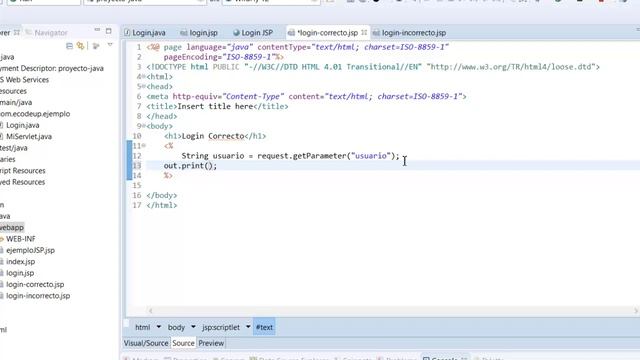Click the left arrow of horizontal scrollbar
This screenshot has width=640, height=360.
click(x=151, y=311)
